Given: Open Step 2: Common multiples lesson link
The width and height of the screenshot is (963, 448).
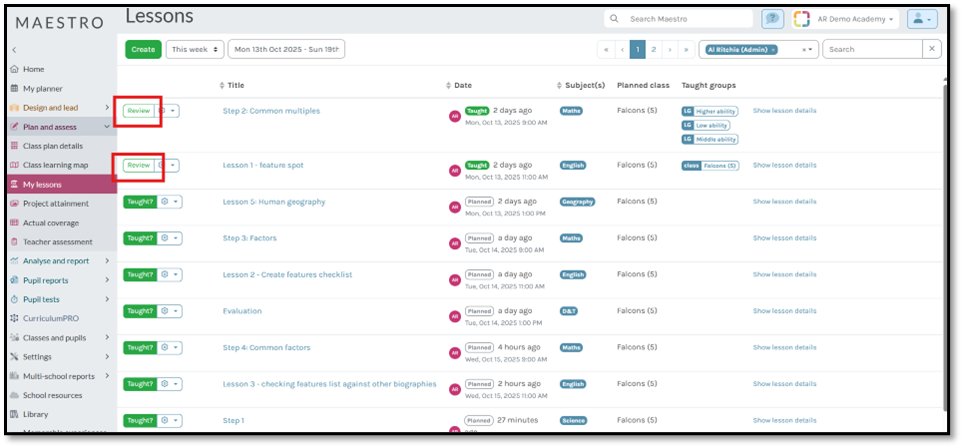Looking at the screenshot, I should pyautogui.click(x=271, y=111).
